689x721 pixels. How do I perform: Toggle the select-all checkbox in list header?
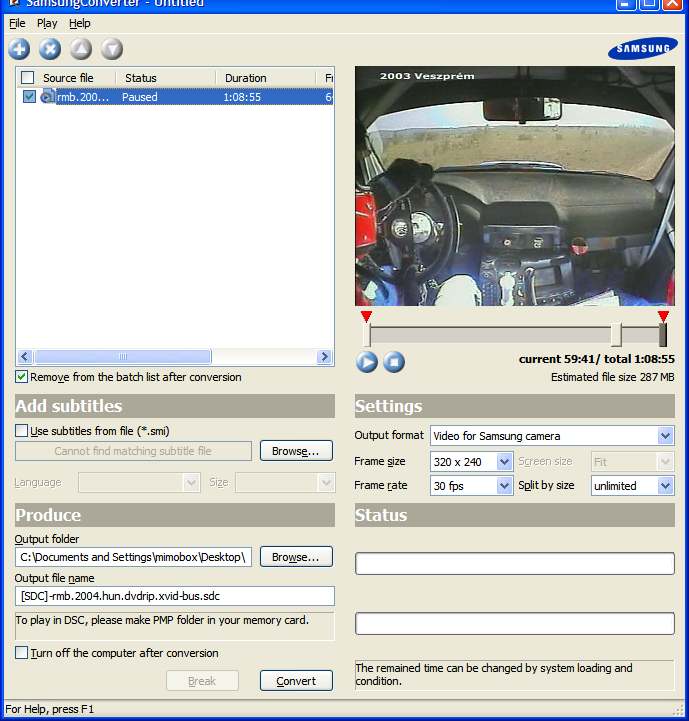[x=28, y=78]
